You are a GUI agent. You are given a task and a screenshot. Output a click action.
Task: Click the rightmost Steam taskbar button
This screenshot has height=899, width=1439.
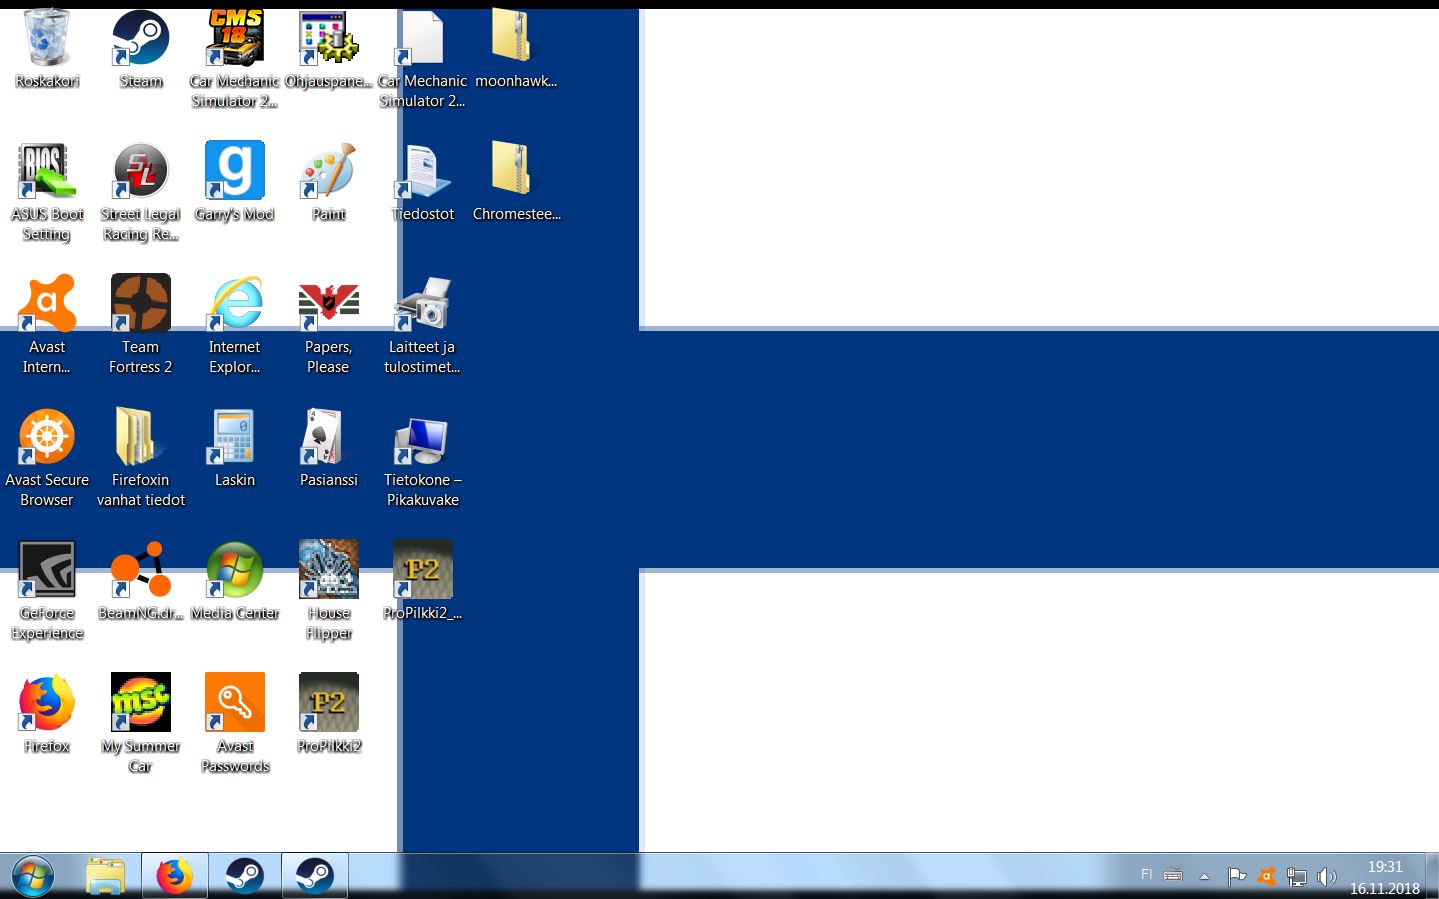pos(315,876)
